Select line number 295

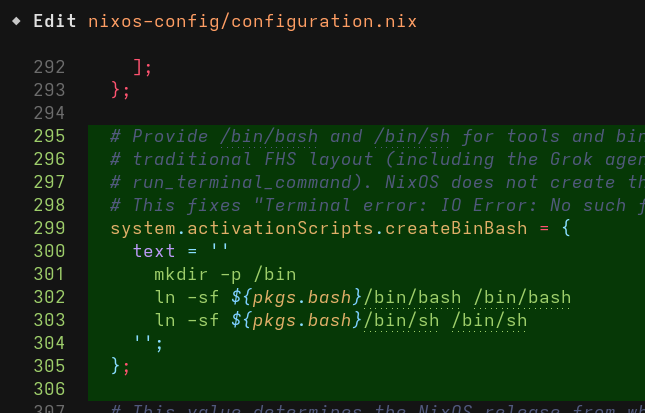49,137
